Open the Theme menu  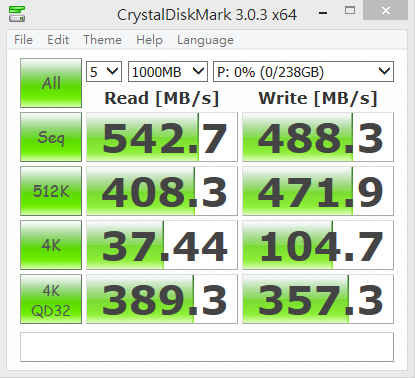pos(102,40)
